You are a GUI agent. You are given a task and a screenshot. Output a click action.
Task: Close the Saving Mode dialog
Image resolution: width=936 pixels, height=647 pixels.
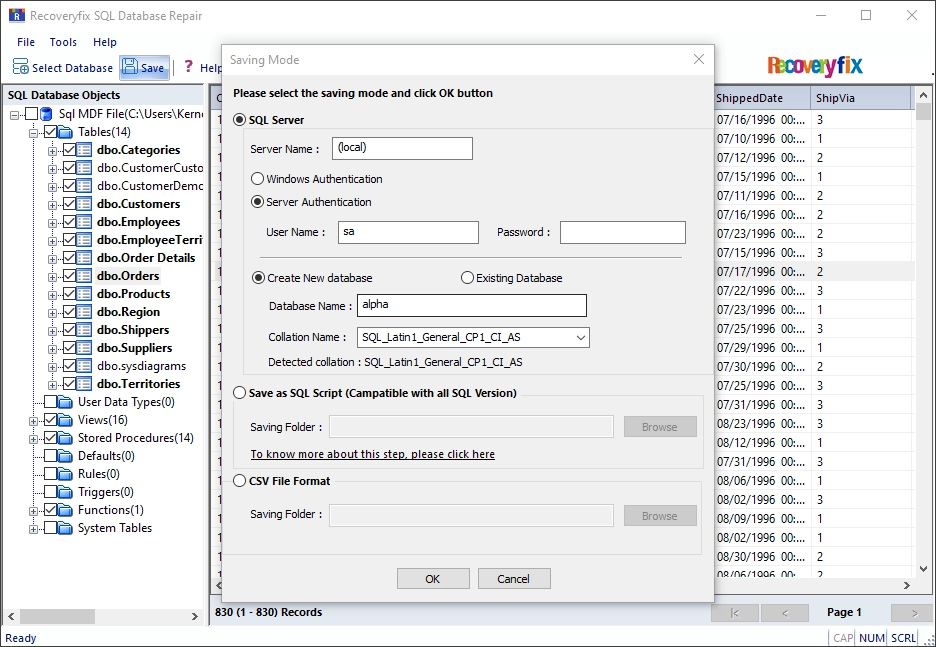coord(698,59)
